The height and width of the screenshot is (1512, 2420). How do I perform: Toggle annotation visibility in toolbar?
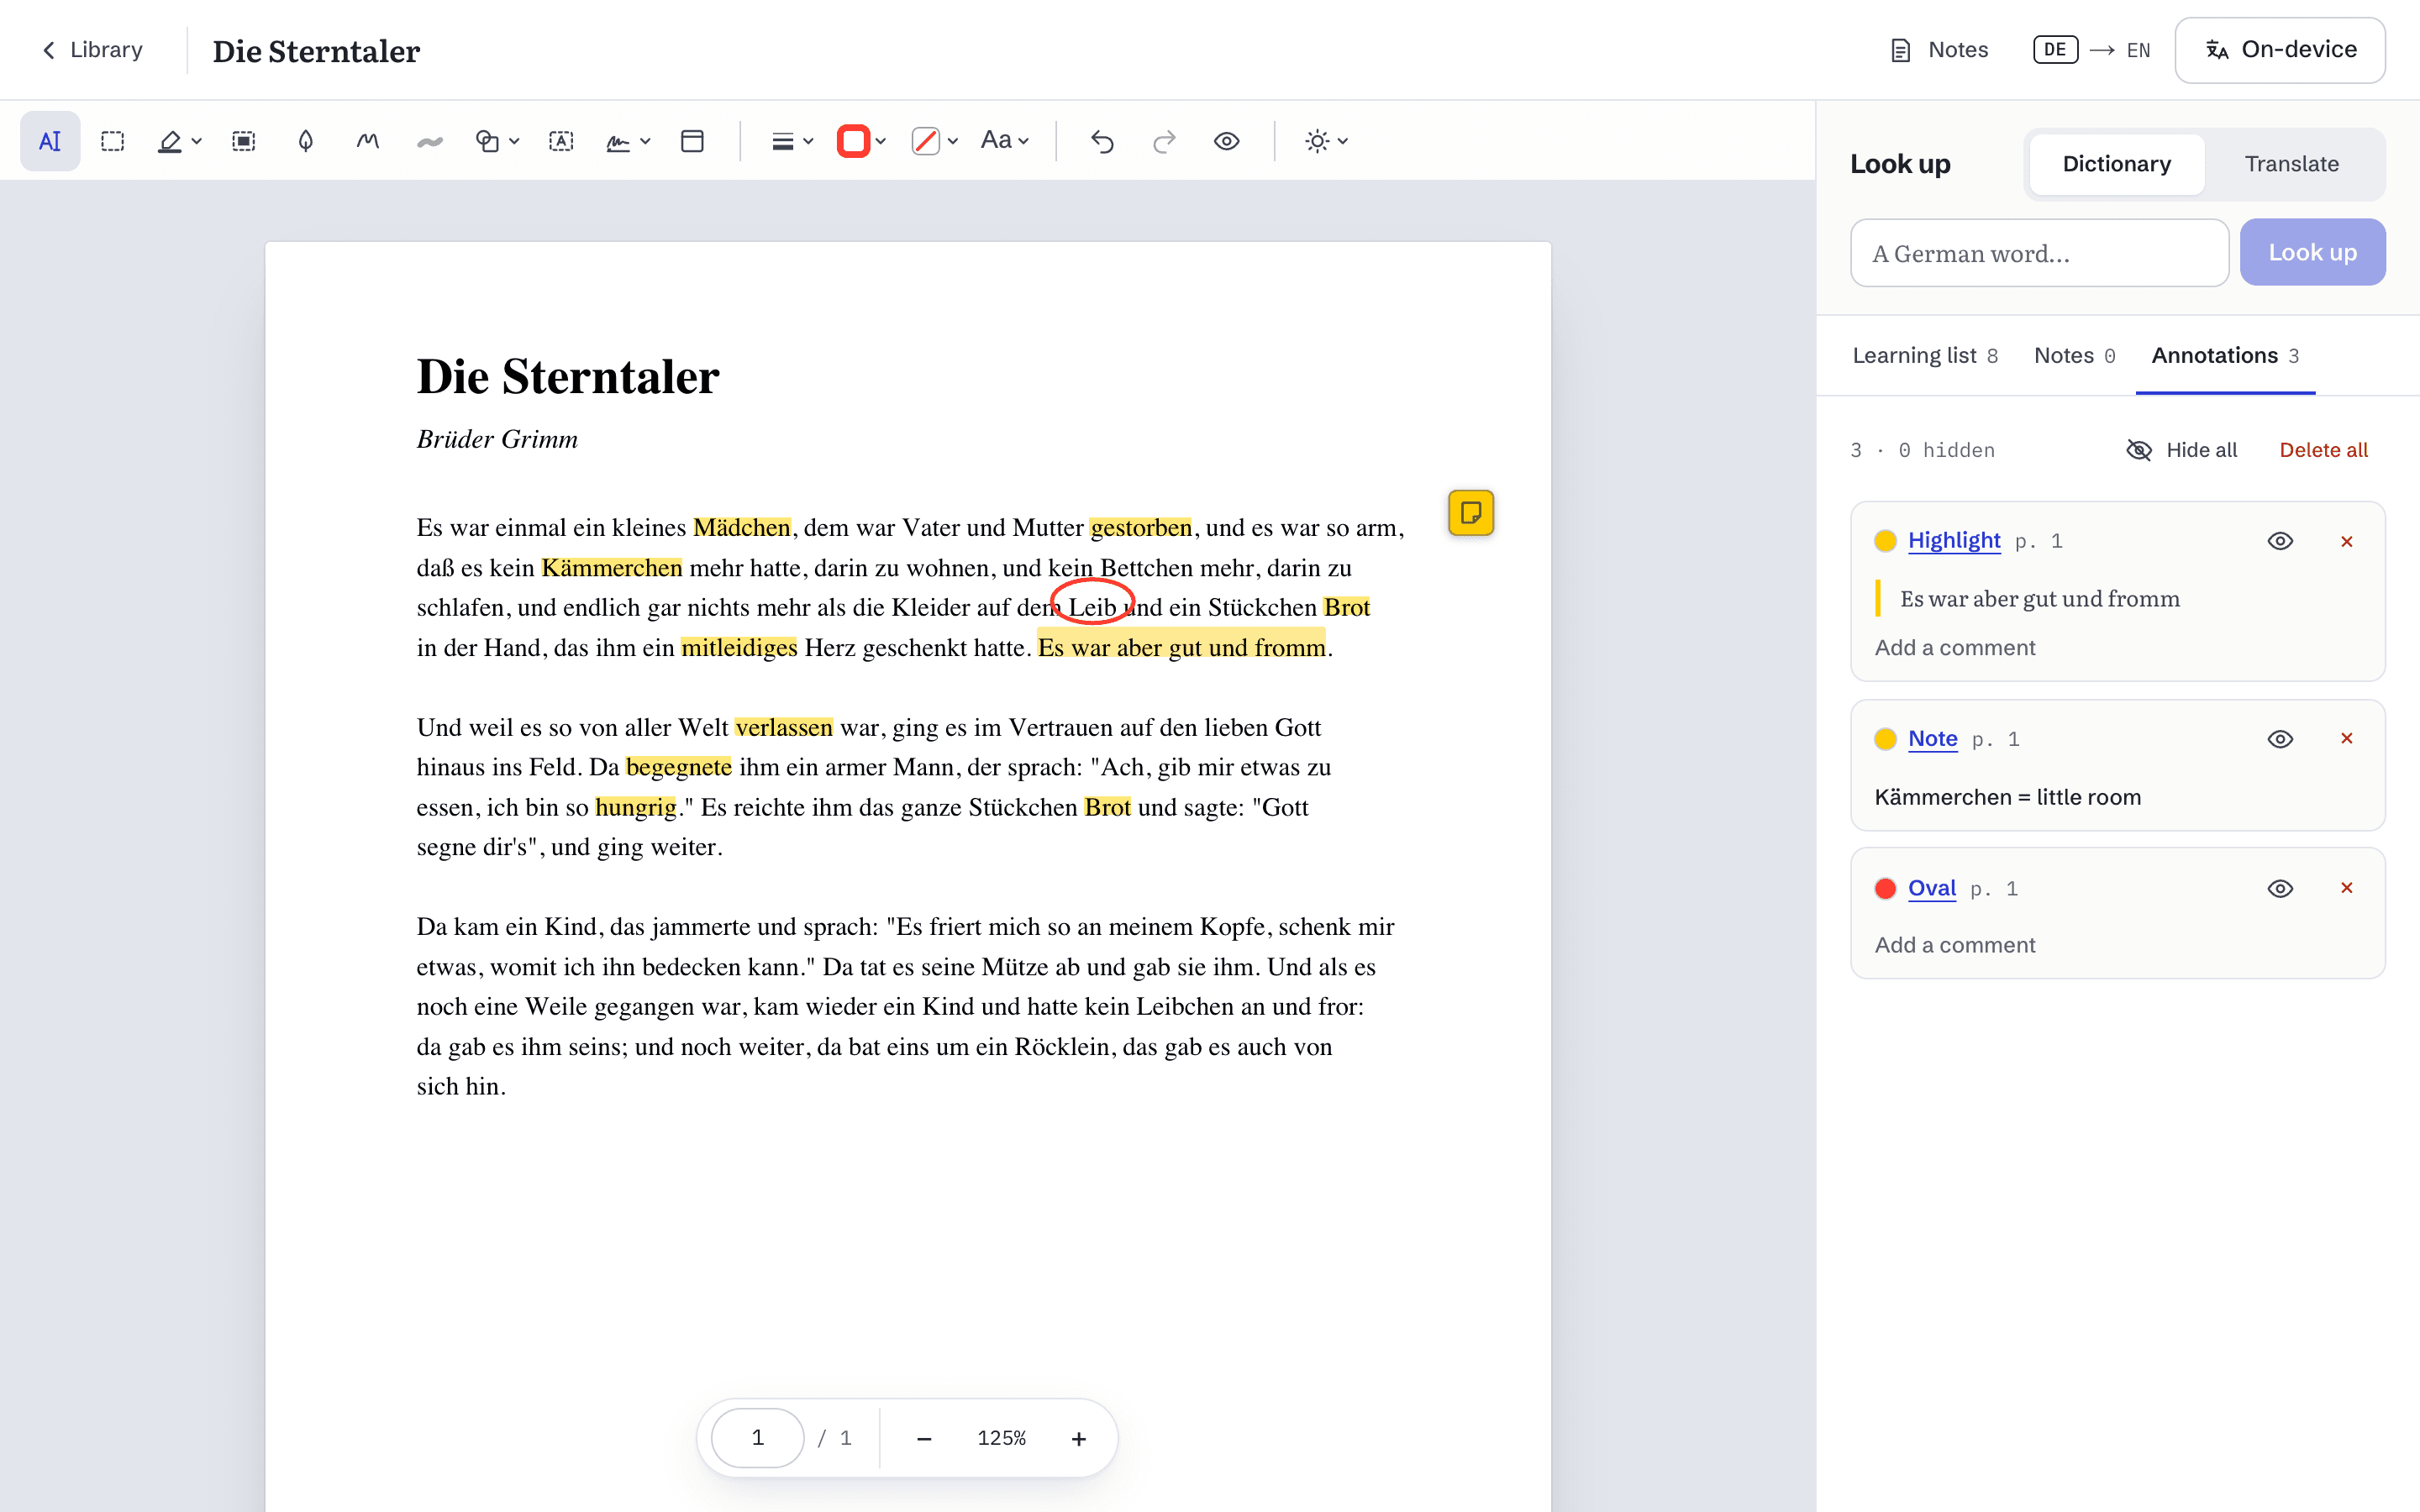pyautogui.click(x=1227, y=141)
